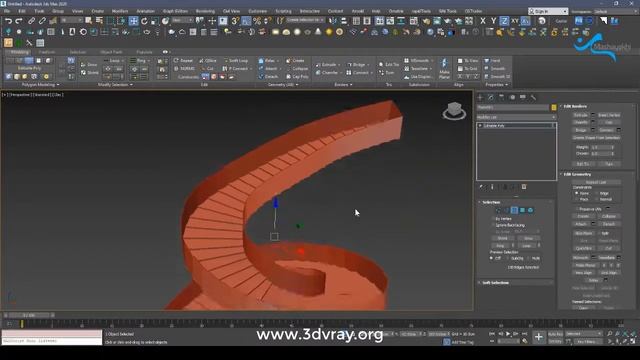This screenshot has width=640, height=360.
Task: Click the object color swatch
Action: click(x=554, y=107)
